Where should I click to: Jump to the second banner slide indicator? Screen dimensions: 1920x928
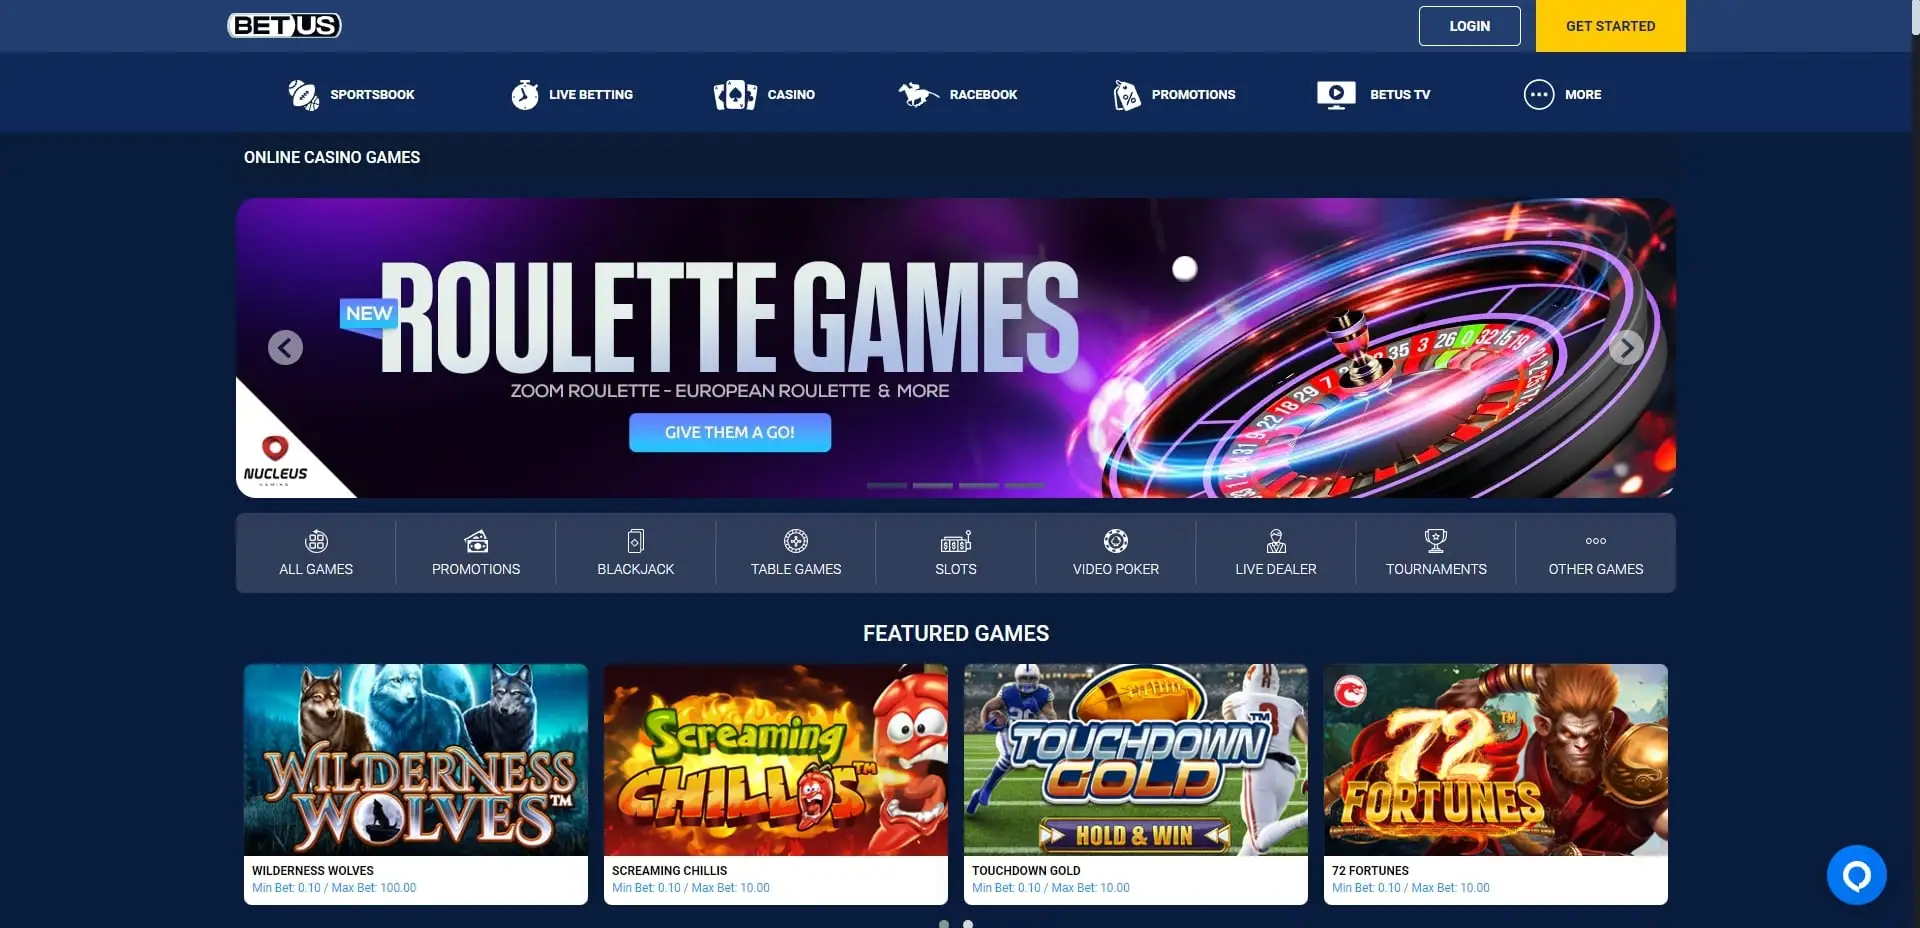(933, 485)
